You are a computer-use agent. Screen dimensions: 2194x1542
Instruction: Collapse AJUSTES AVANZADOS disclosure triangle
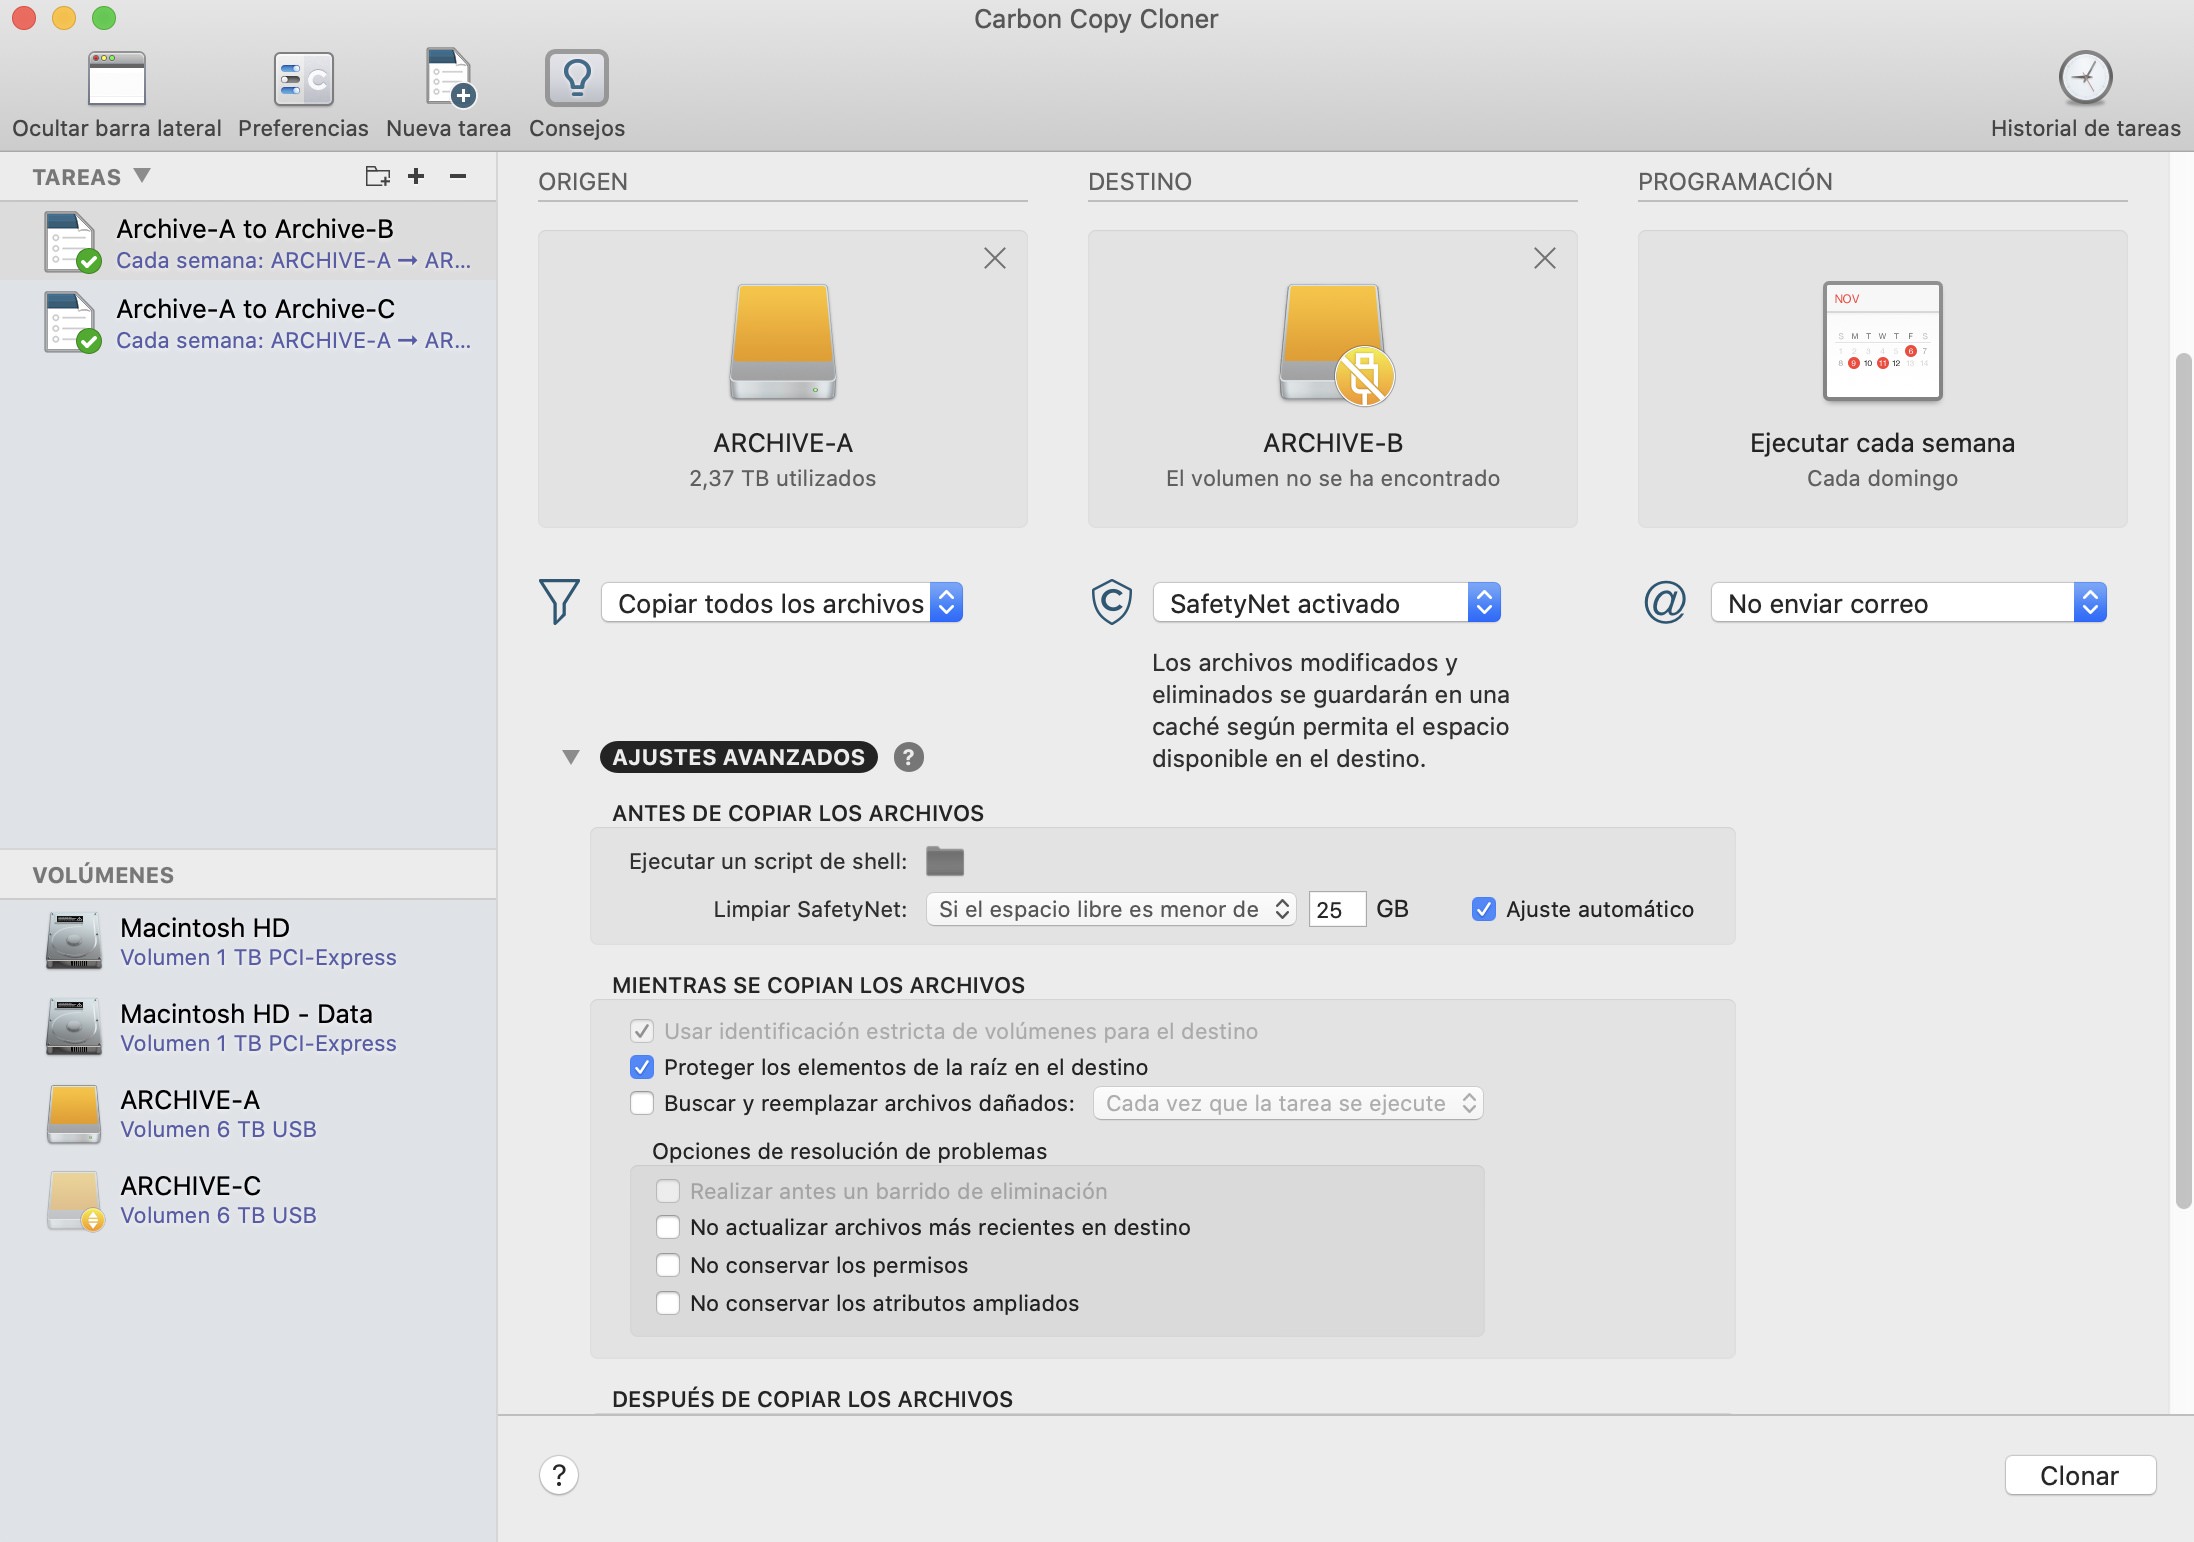coord(571,757)
